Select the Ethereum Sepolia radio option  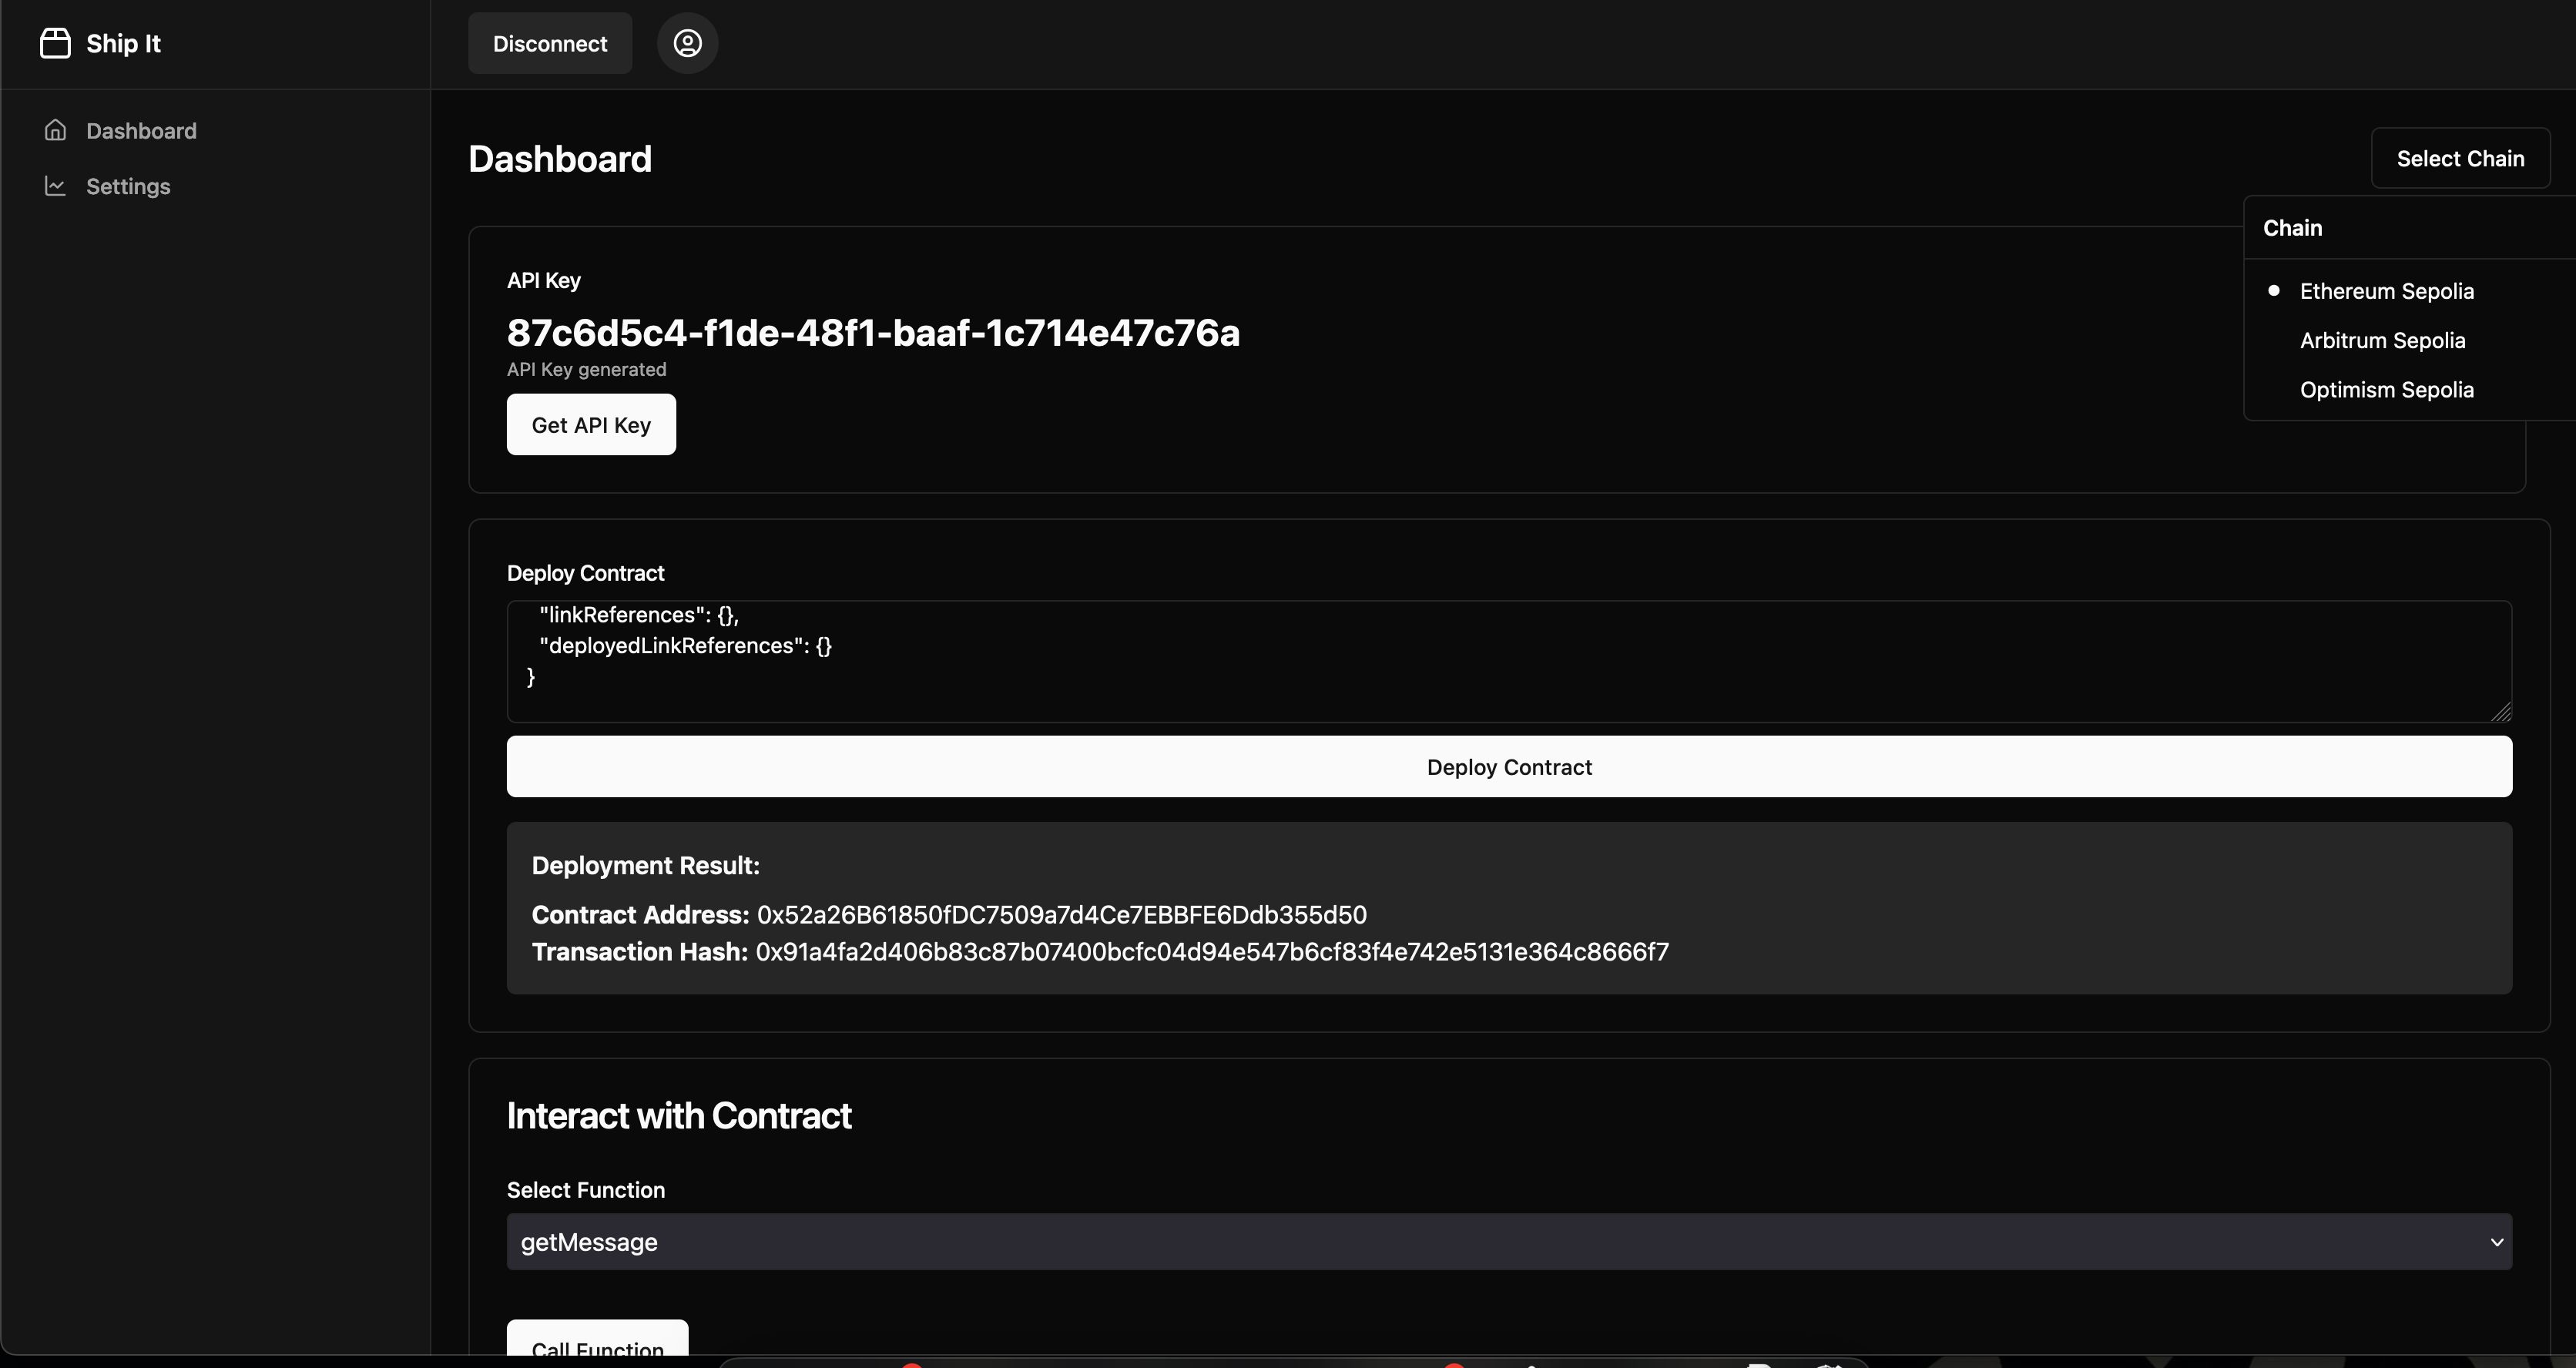click(x=2386, y=291)
